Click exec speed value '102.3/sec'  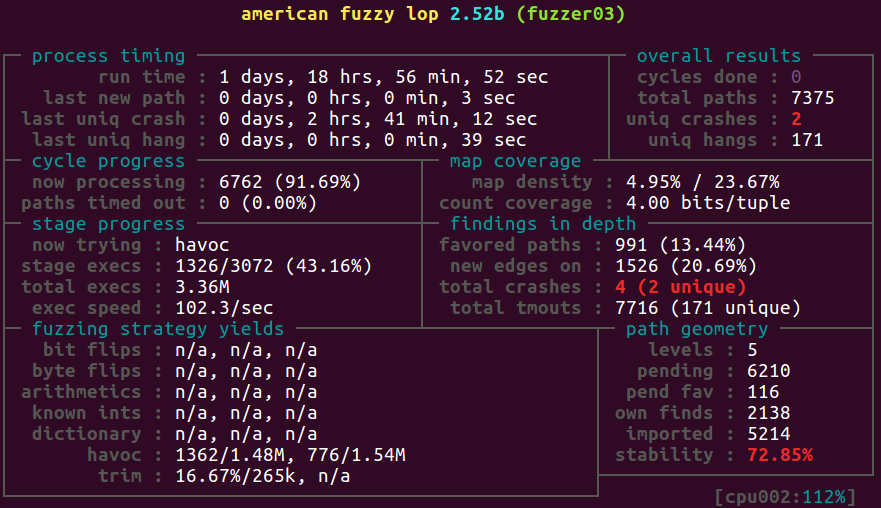[224, 308]
